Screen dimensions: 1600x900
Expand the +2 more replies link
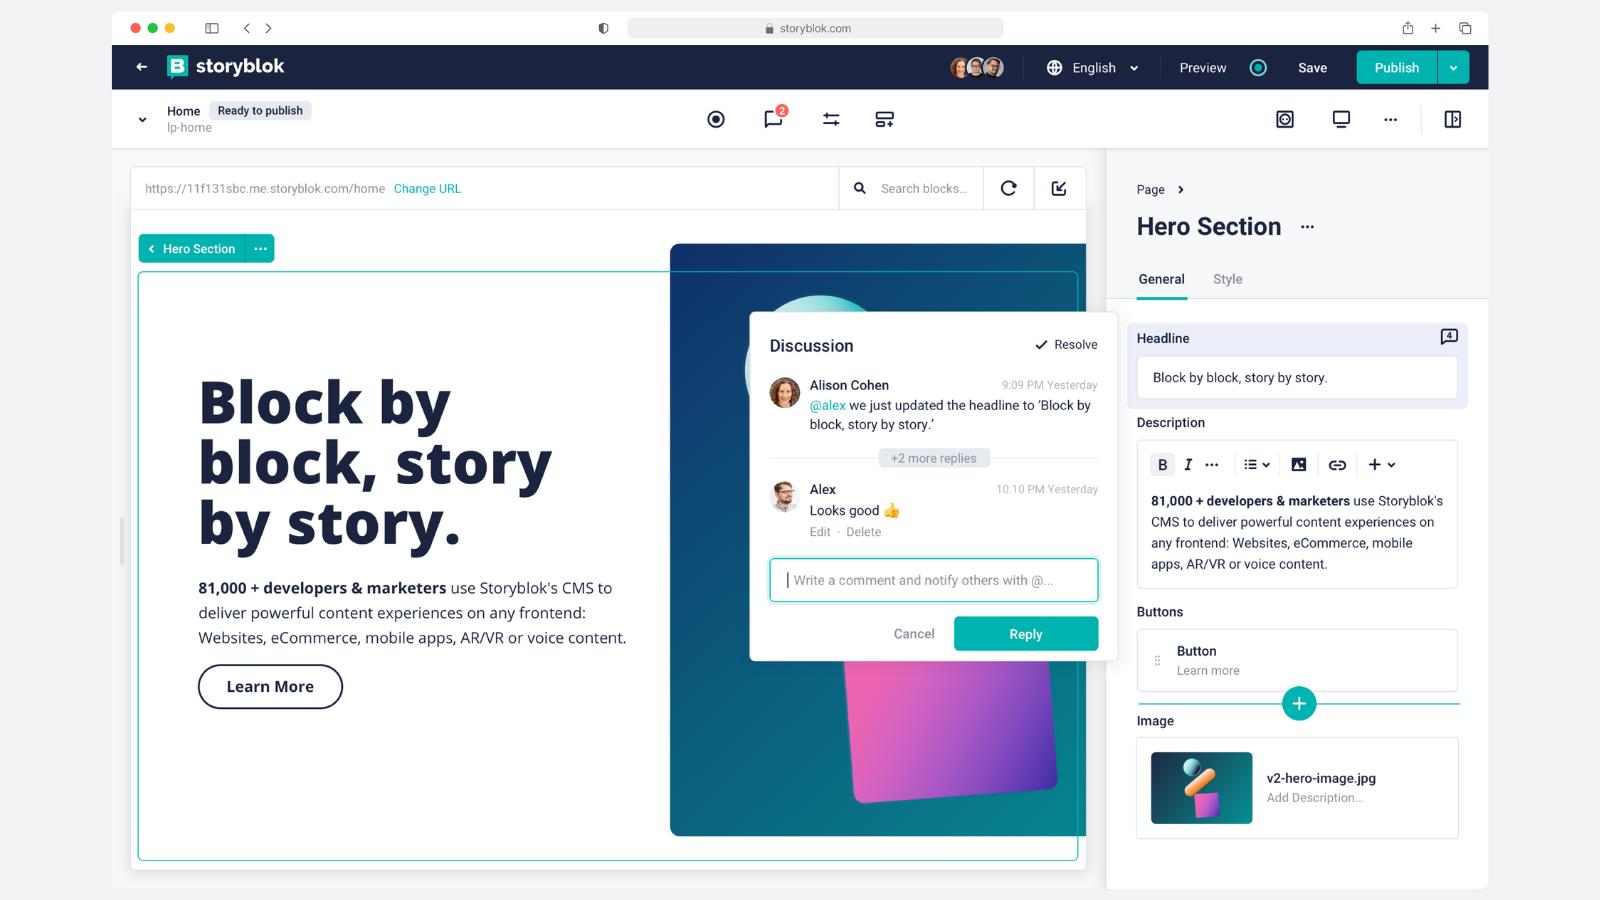coord(934,458)
